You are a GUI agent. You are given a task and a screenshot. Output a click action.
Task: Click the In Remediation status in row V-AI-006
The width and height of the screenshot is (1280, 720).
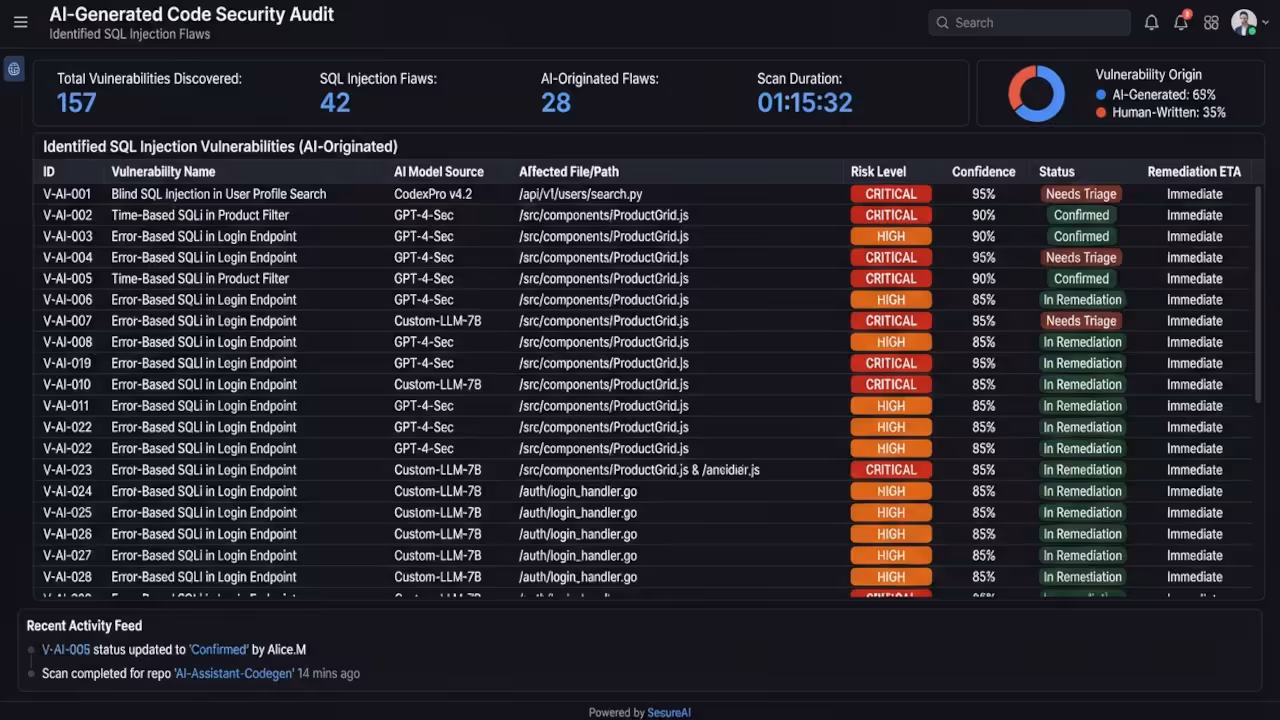pos(1083,300)
